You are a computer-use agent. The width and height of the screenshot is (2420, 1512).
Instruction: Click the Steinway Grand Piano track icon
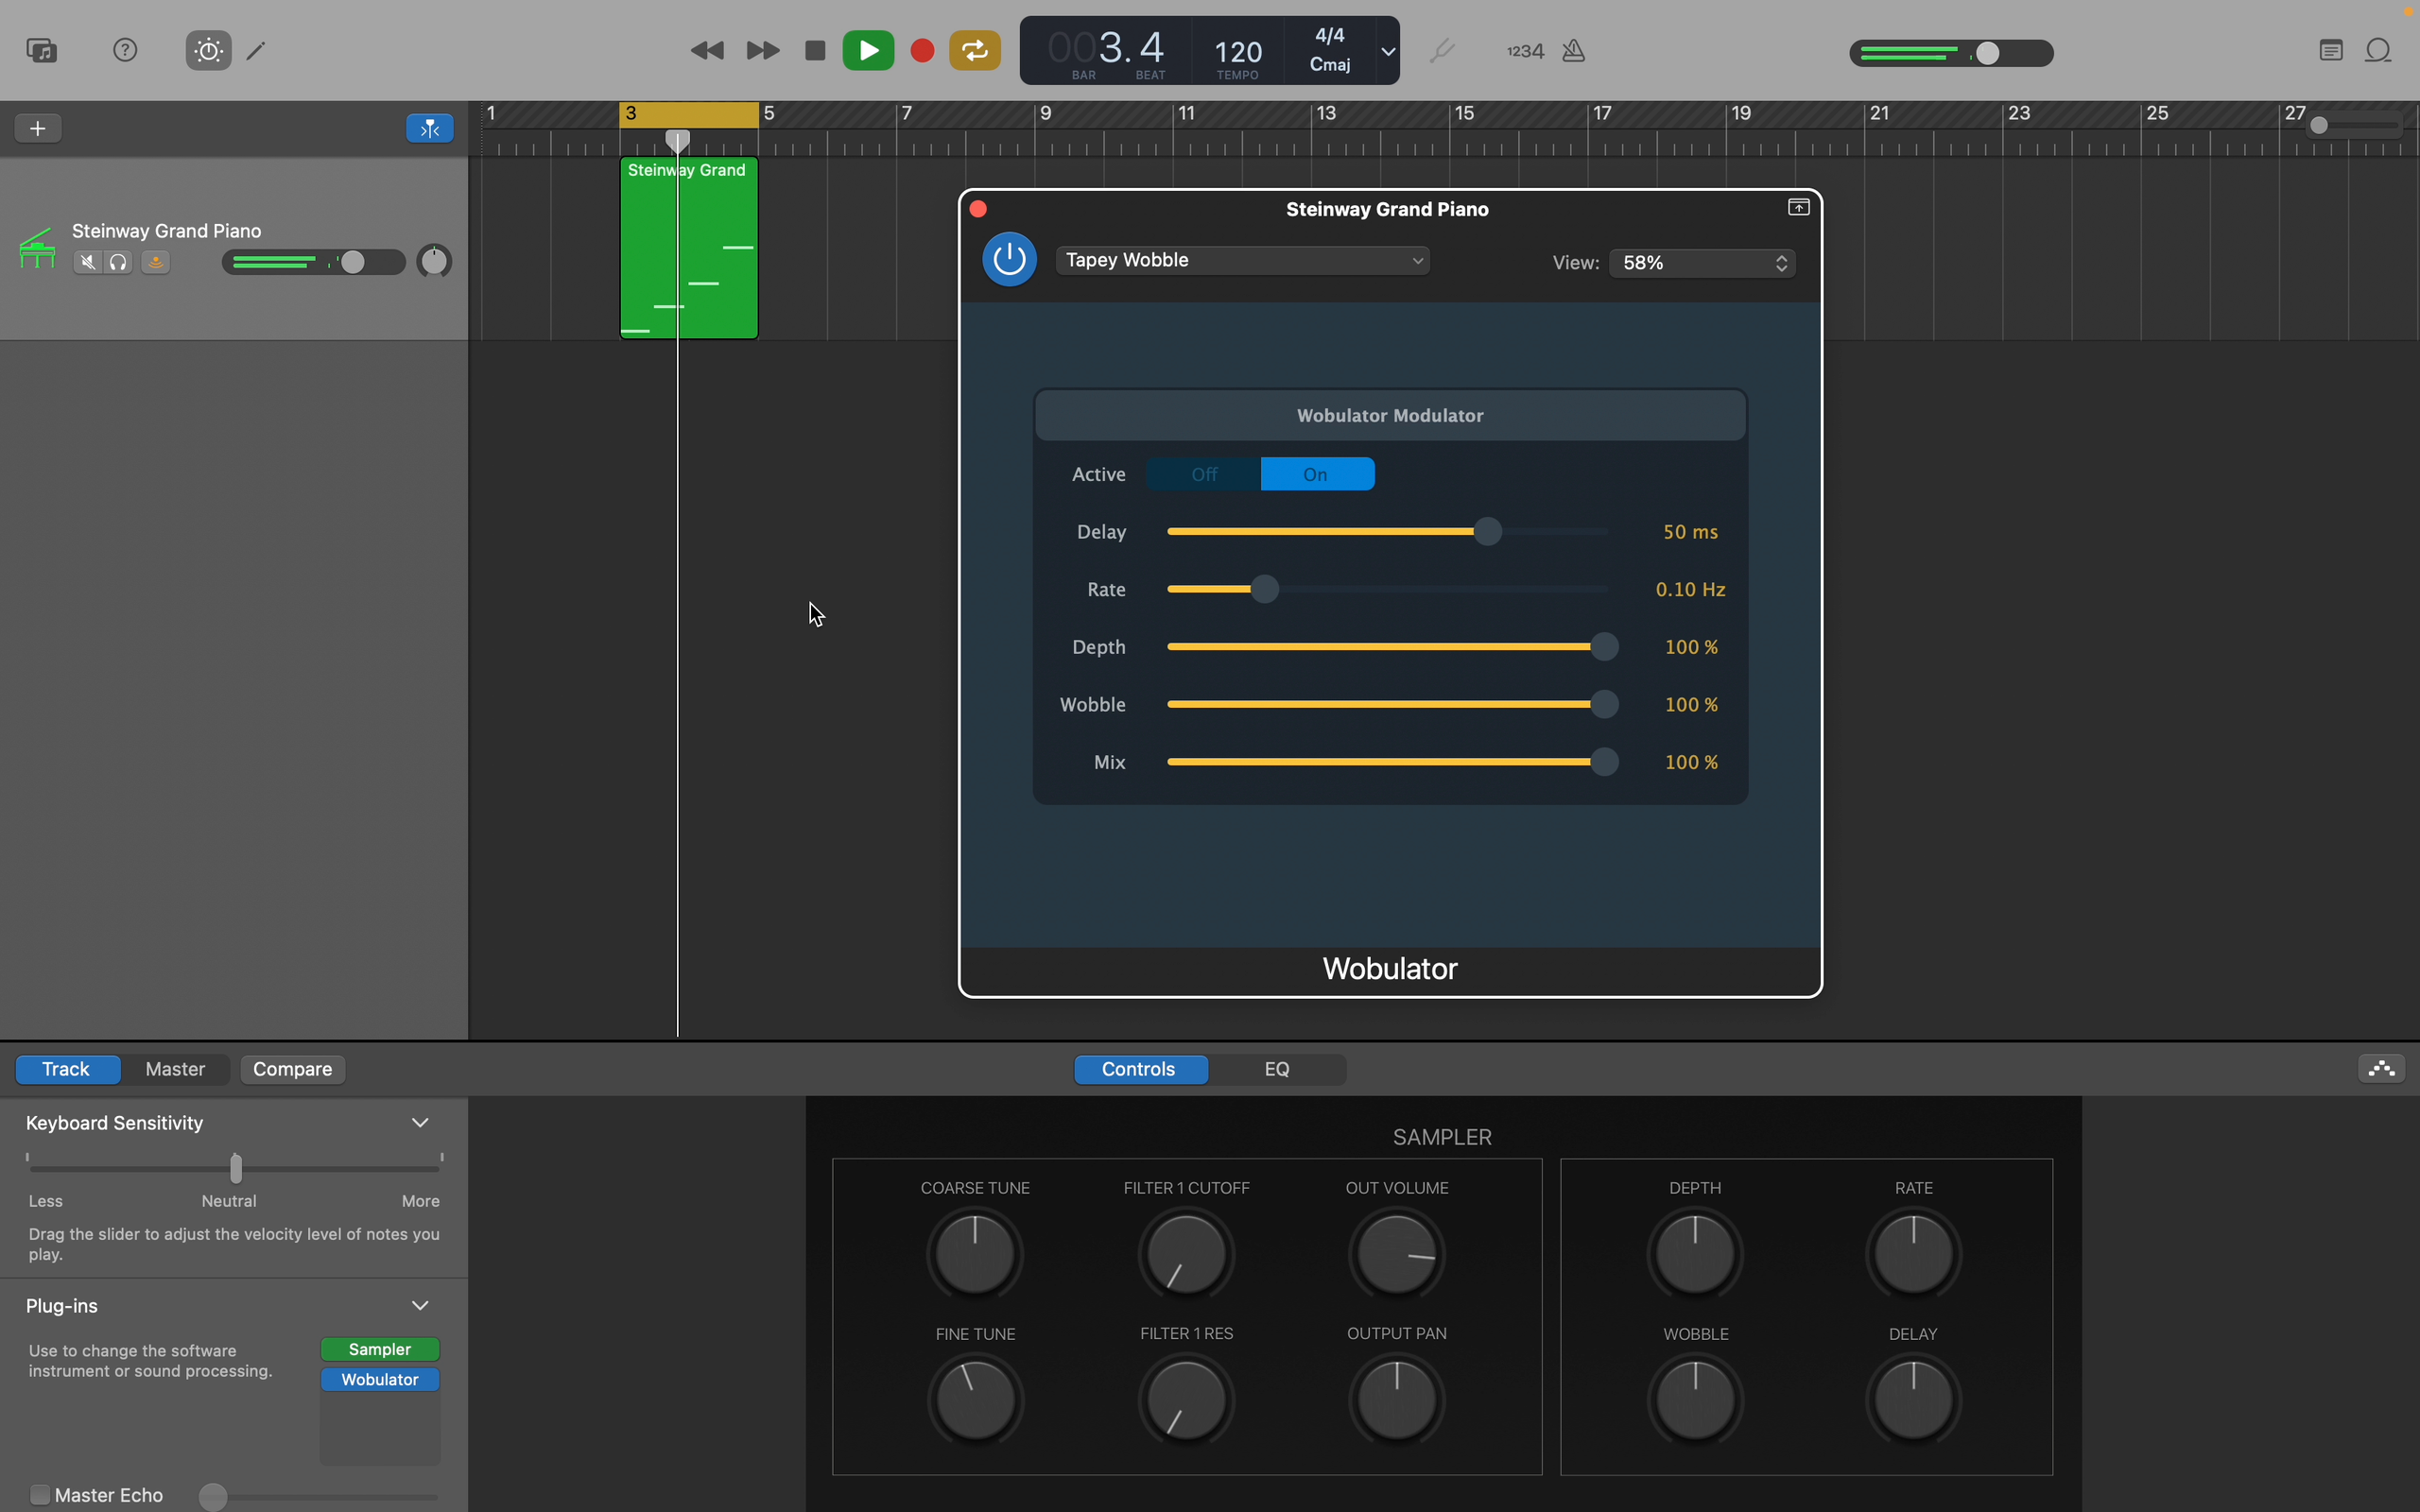[x=37, y=249]
